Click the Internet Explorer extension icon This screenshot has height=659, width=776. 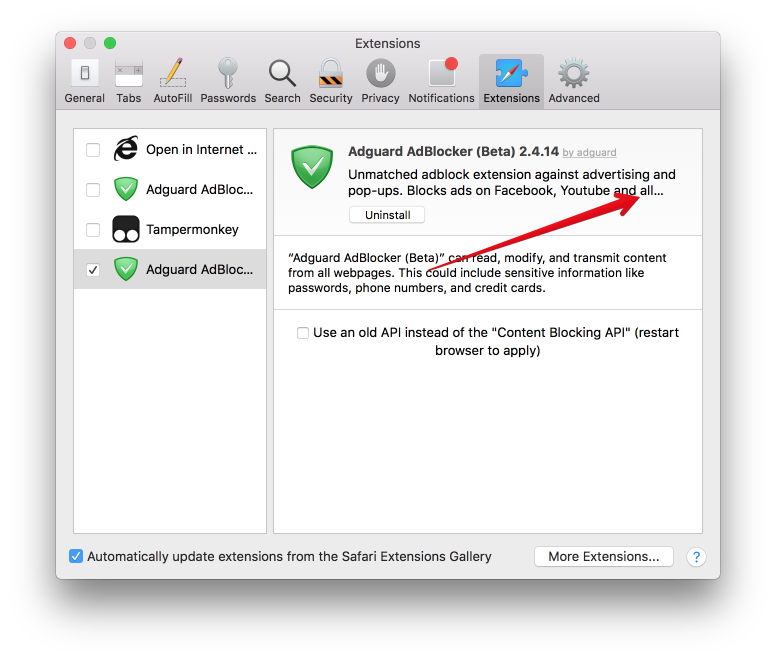click(126, 149)
